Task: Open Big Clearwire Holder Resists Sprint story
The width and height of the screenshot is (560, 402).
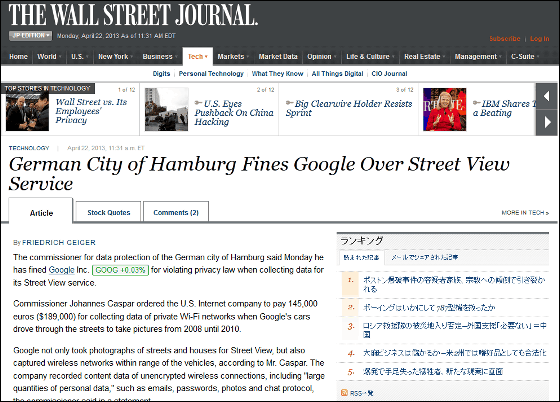Action: 349,108
